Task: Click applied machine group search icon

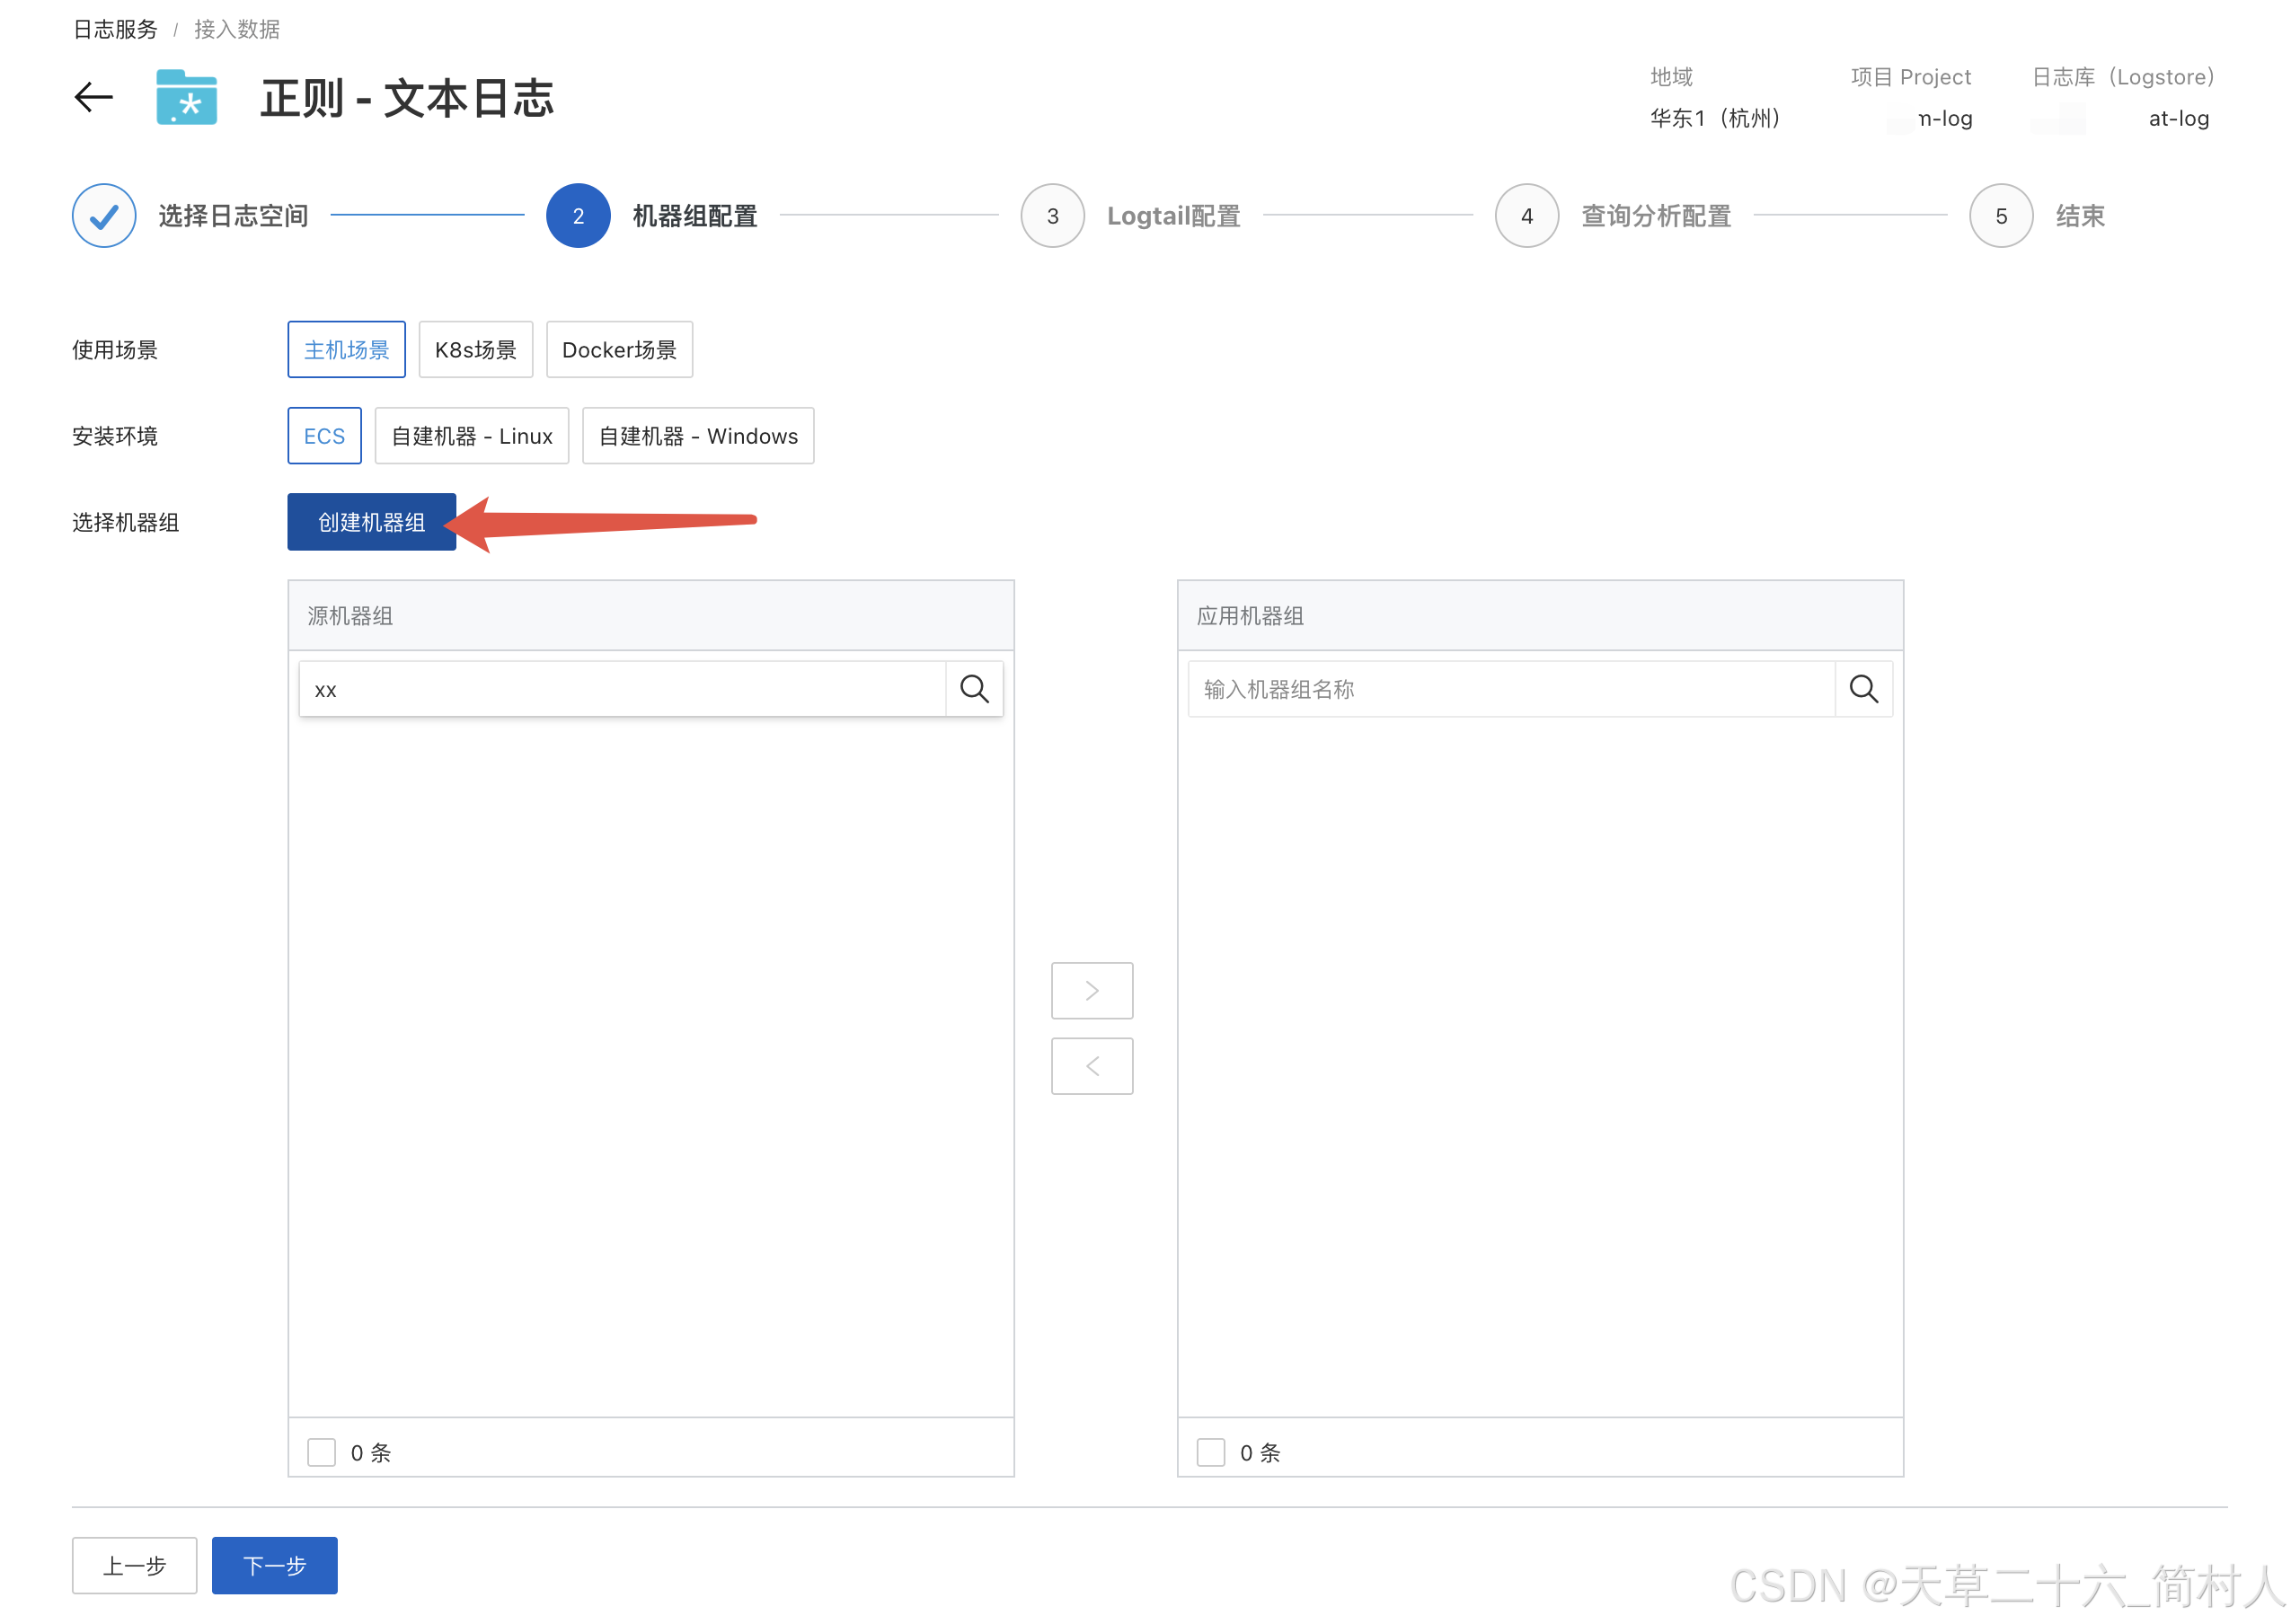Action: click(x=1863, y=689)
